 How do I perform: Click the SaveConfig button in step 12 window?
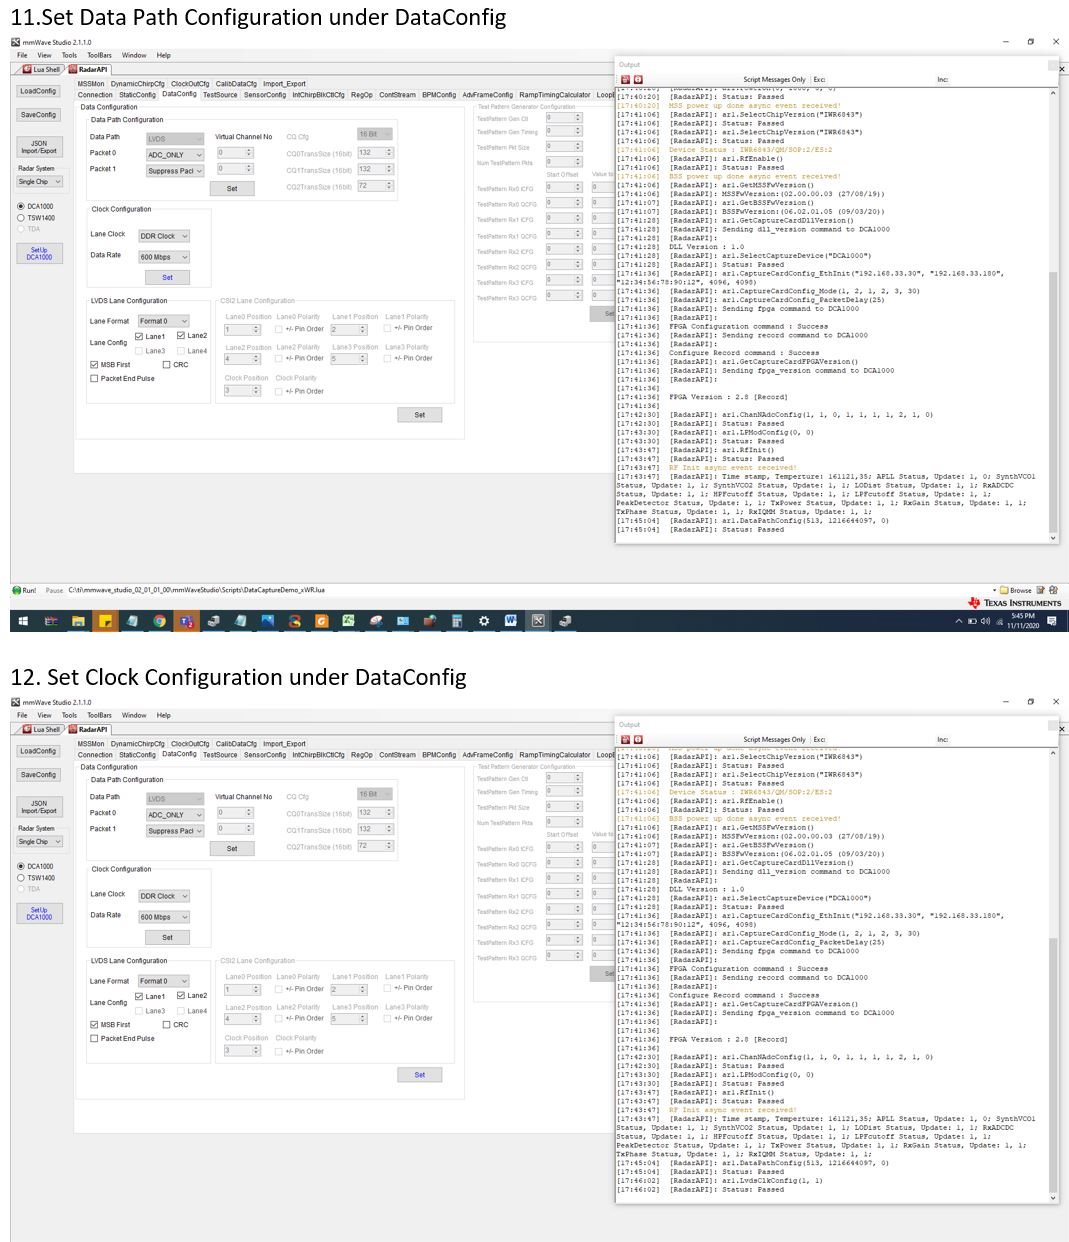[39, 775]
